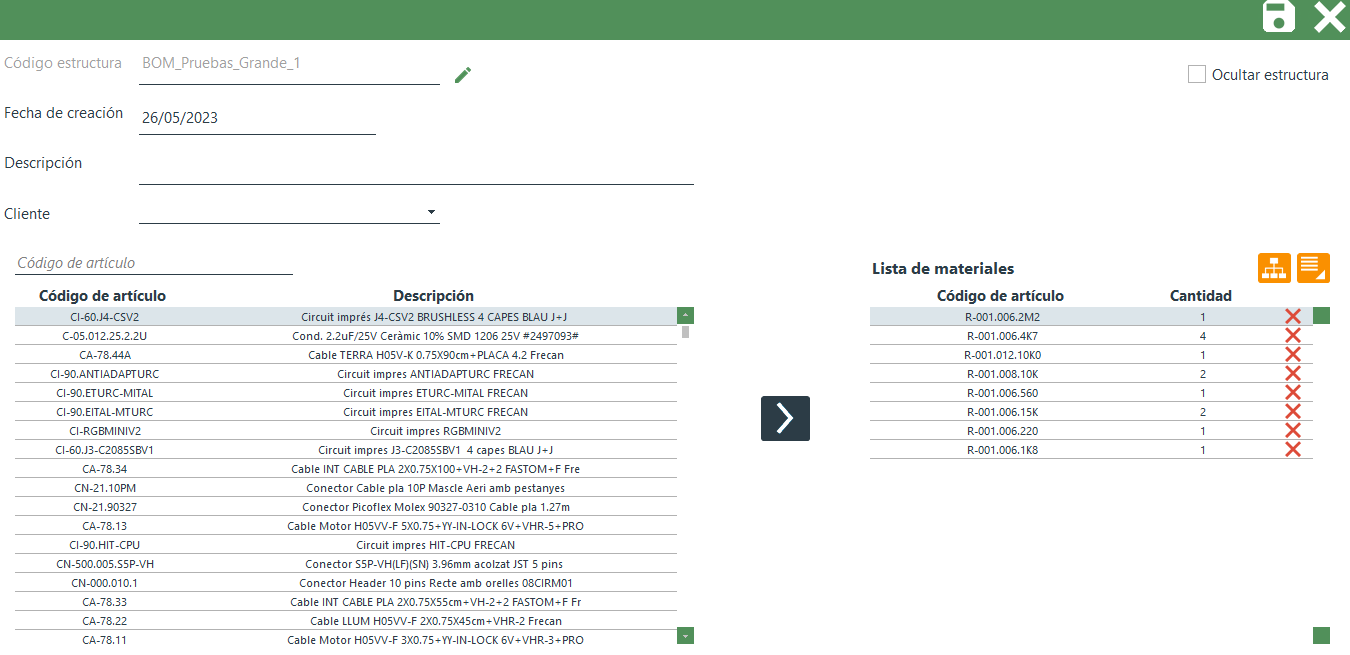The image size is (1350, 655).
Task: Click the Fecha de creación date field
Action: pyautogui.click(x=257, y=118)
